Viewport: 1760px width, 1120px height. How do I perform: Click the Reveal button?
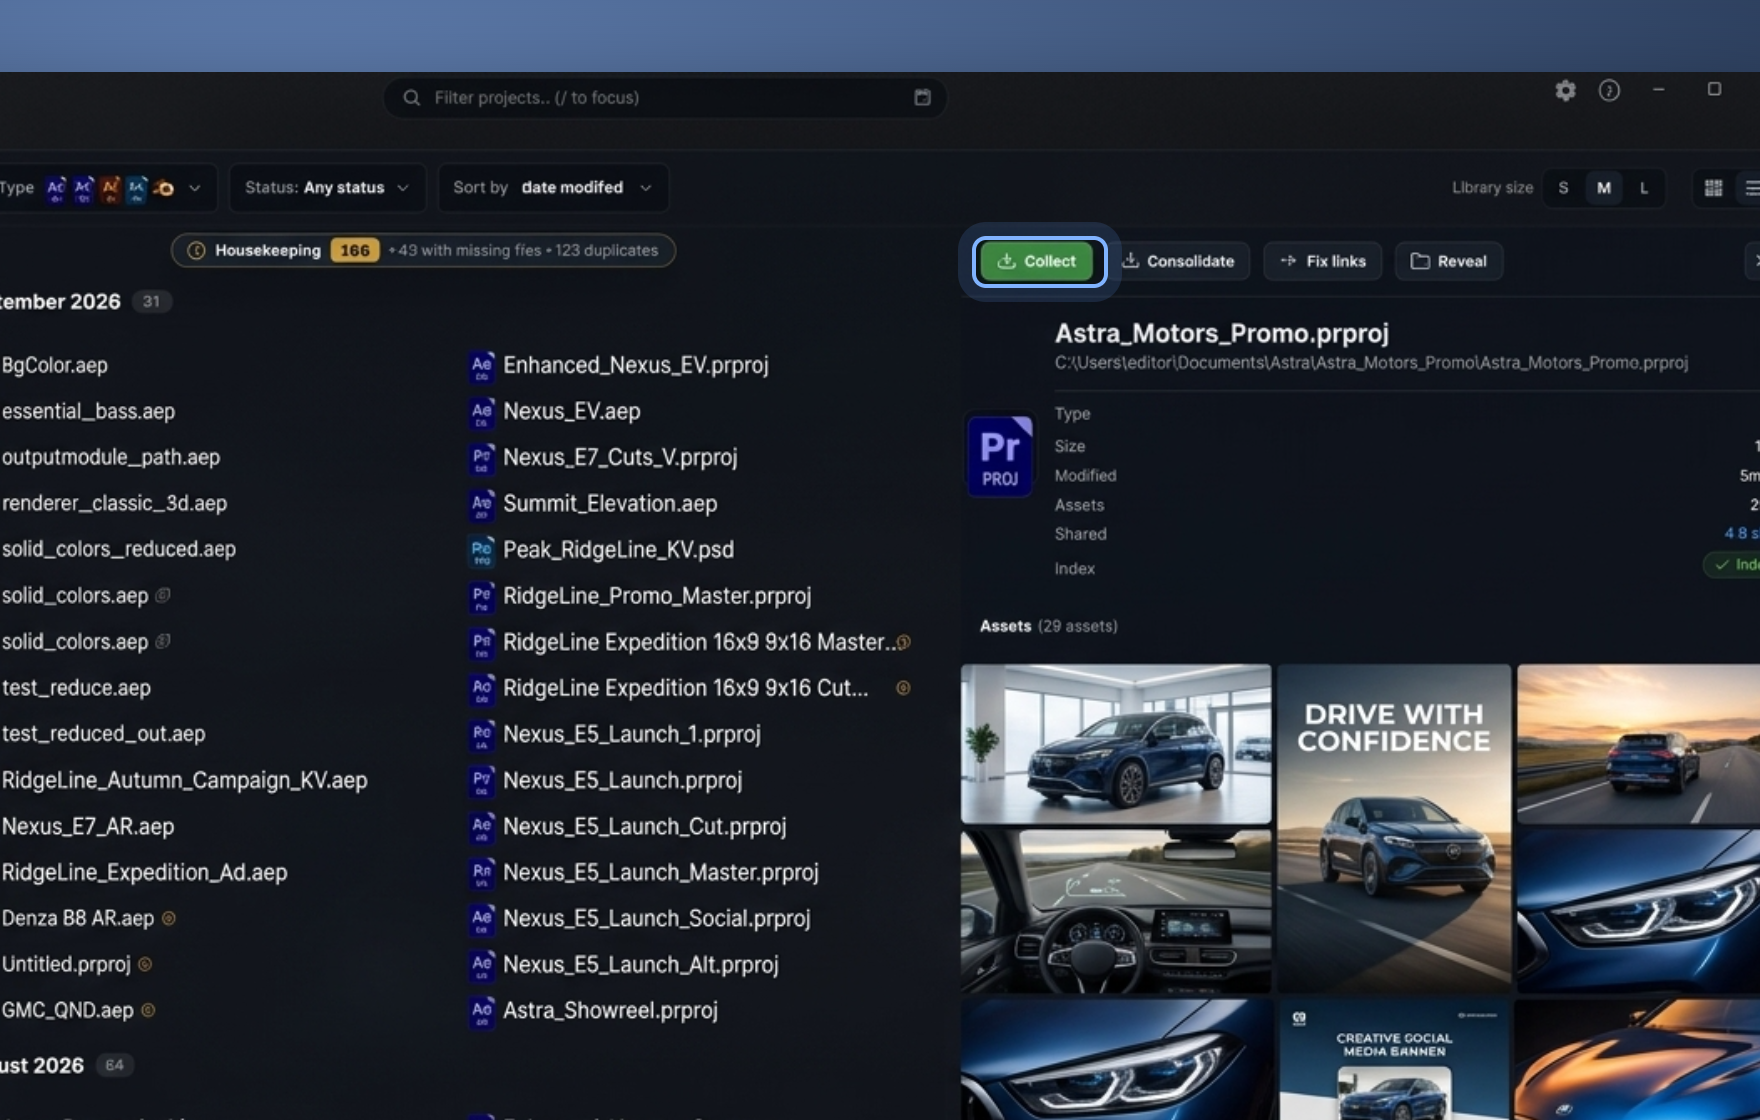(x=1449, y=261)
